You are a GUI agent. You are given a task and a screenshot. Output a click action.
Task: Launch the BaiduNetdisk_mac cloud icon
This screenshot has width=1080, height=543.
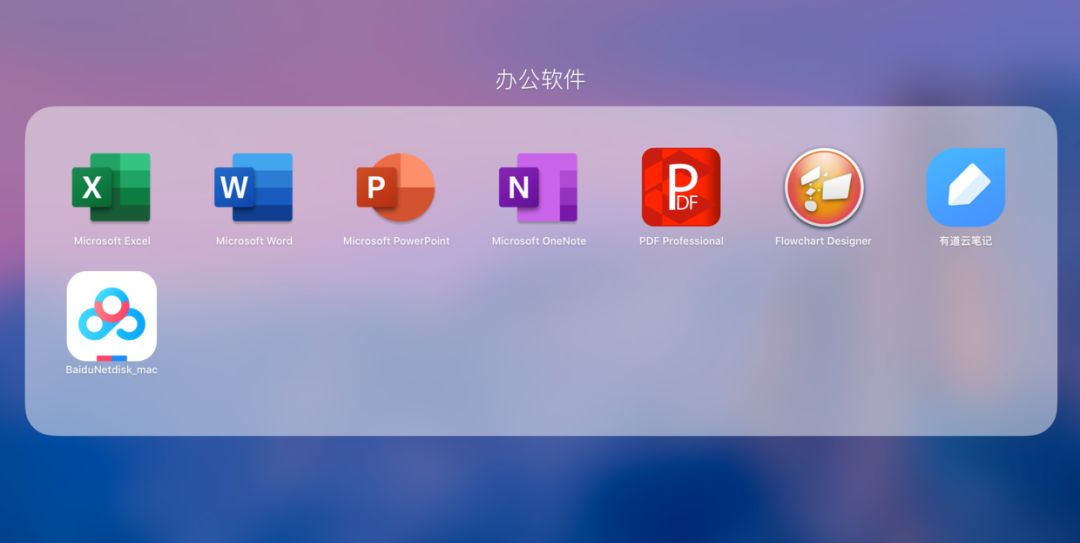(x=112, y=316)
